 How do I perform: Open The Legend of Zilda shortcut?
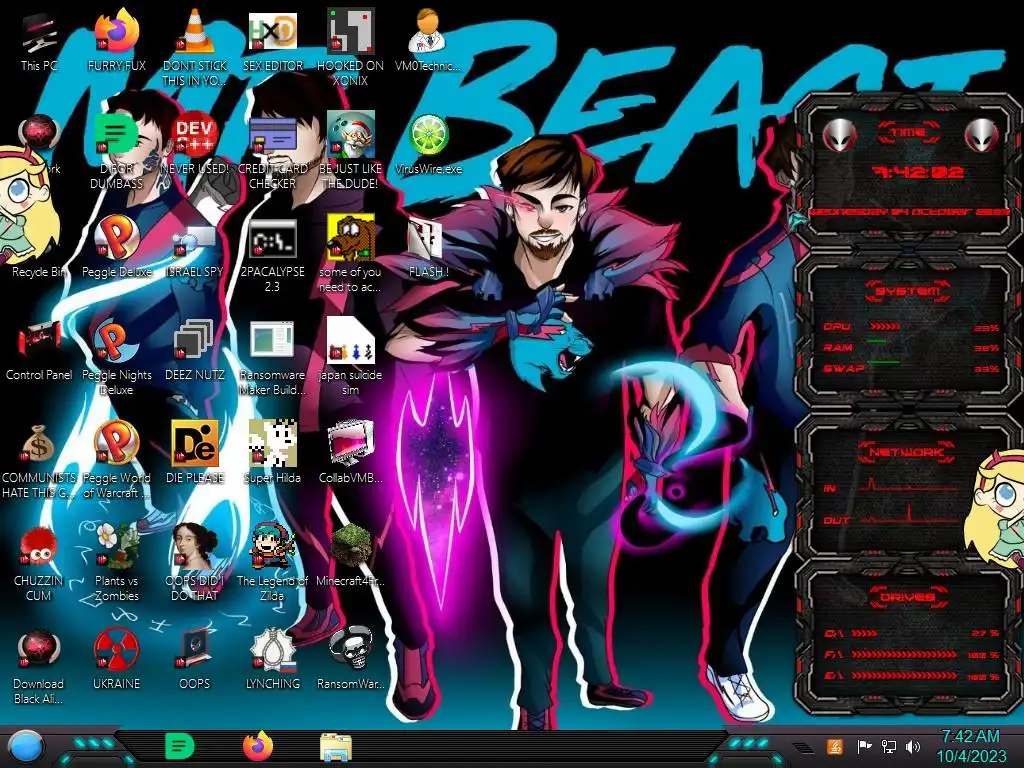(x=272, y=564)
